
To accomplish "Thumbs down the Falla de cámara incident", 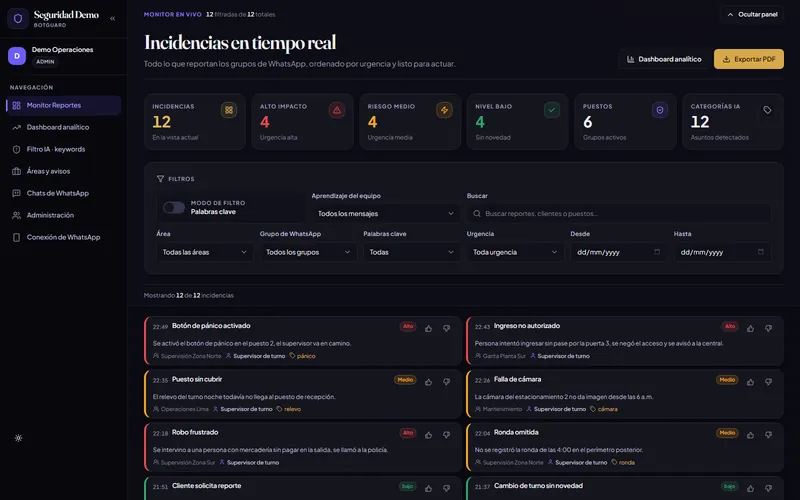I will click(x=768, y=382).
